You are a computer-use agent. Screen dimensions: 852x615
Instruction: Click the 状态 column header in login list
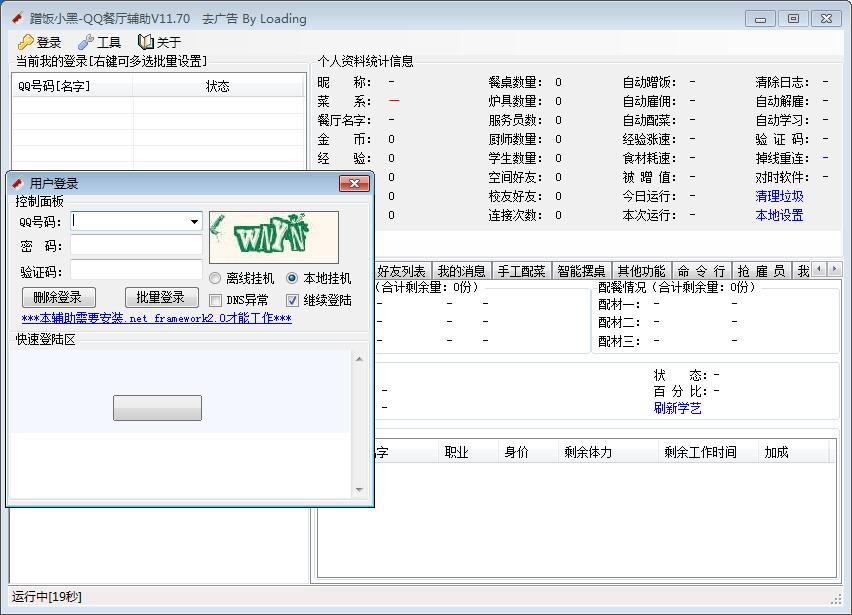(x=218, y=86)
